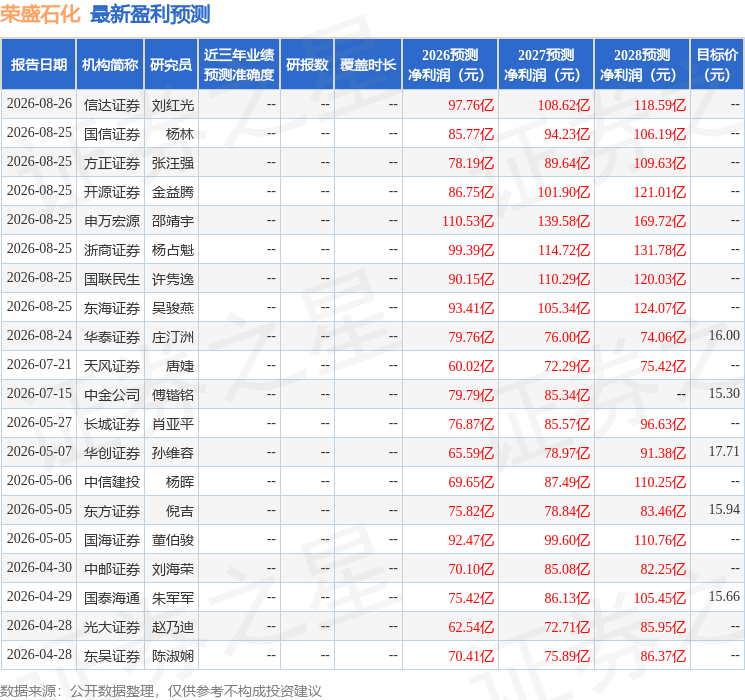Click target price 15.66

pyautogui.click(x=724, y=596)
